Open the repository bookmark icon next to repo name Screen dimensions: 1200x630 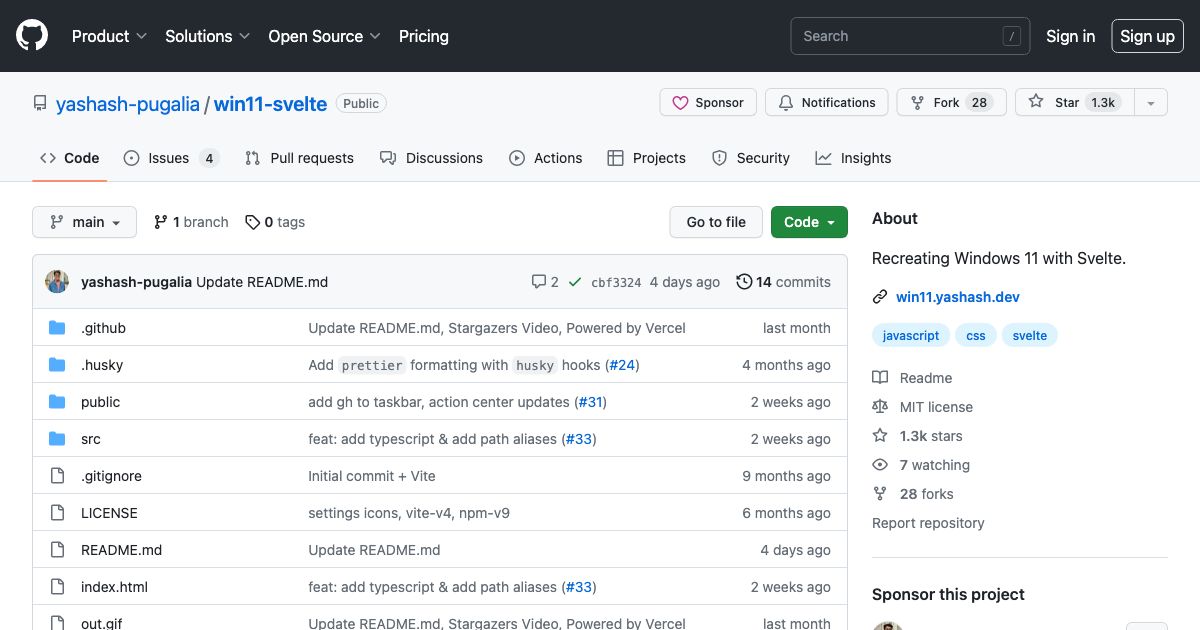(x=40, y=102)
